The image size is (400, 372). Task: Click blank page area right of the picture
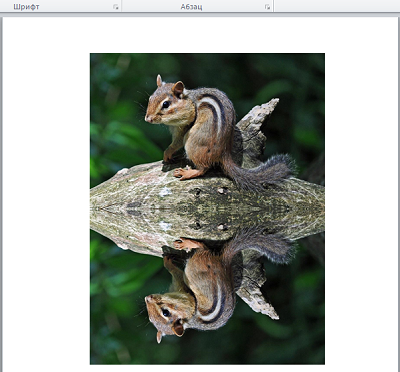[x=361, y=200]
